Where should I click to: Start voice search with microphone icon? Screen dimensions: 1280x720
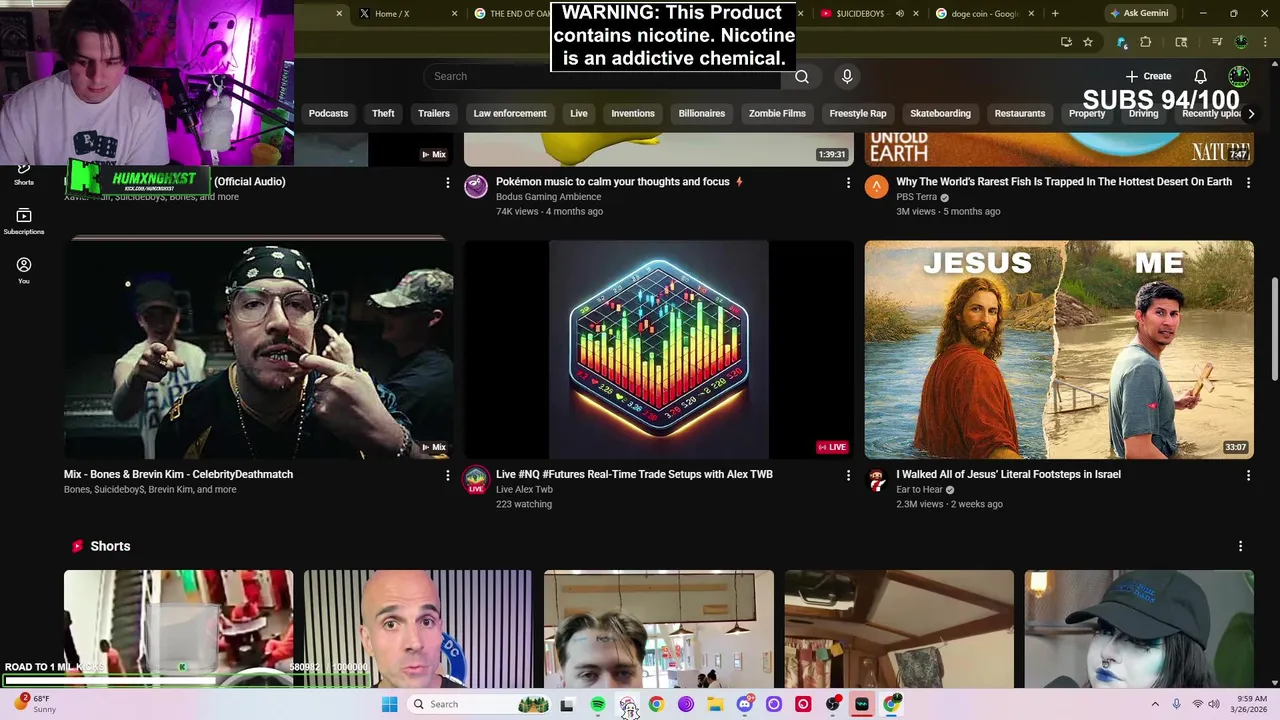847,76
